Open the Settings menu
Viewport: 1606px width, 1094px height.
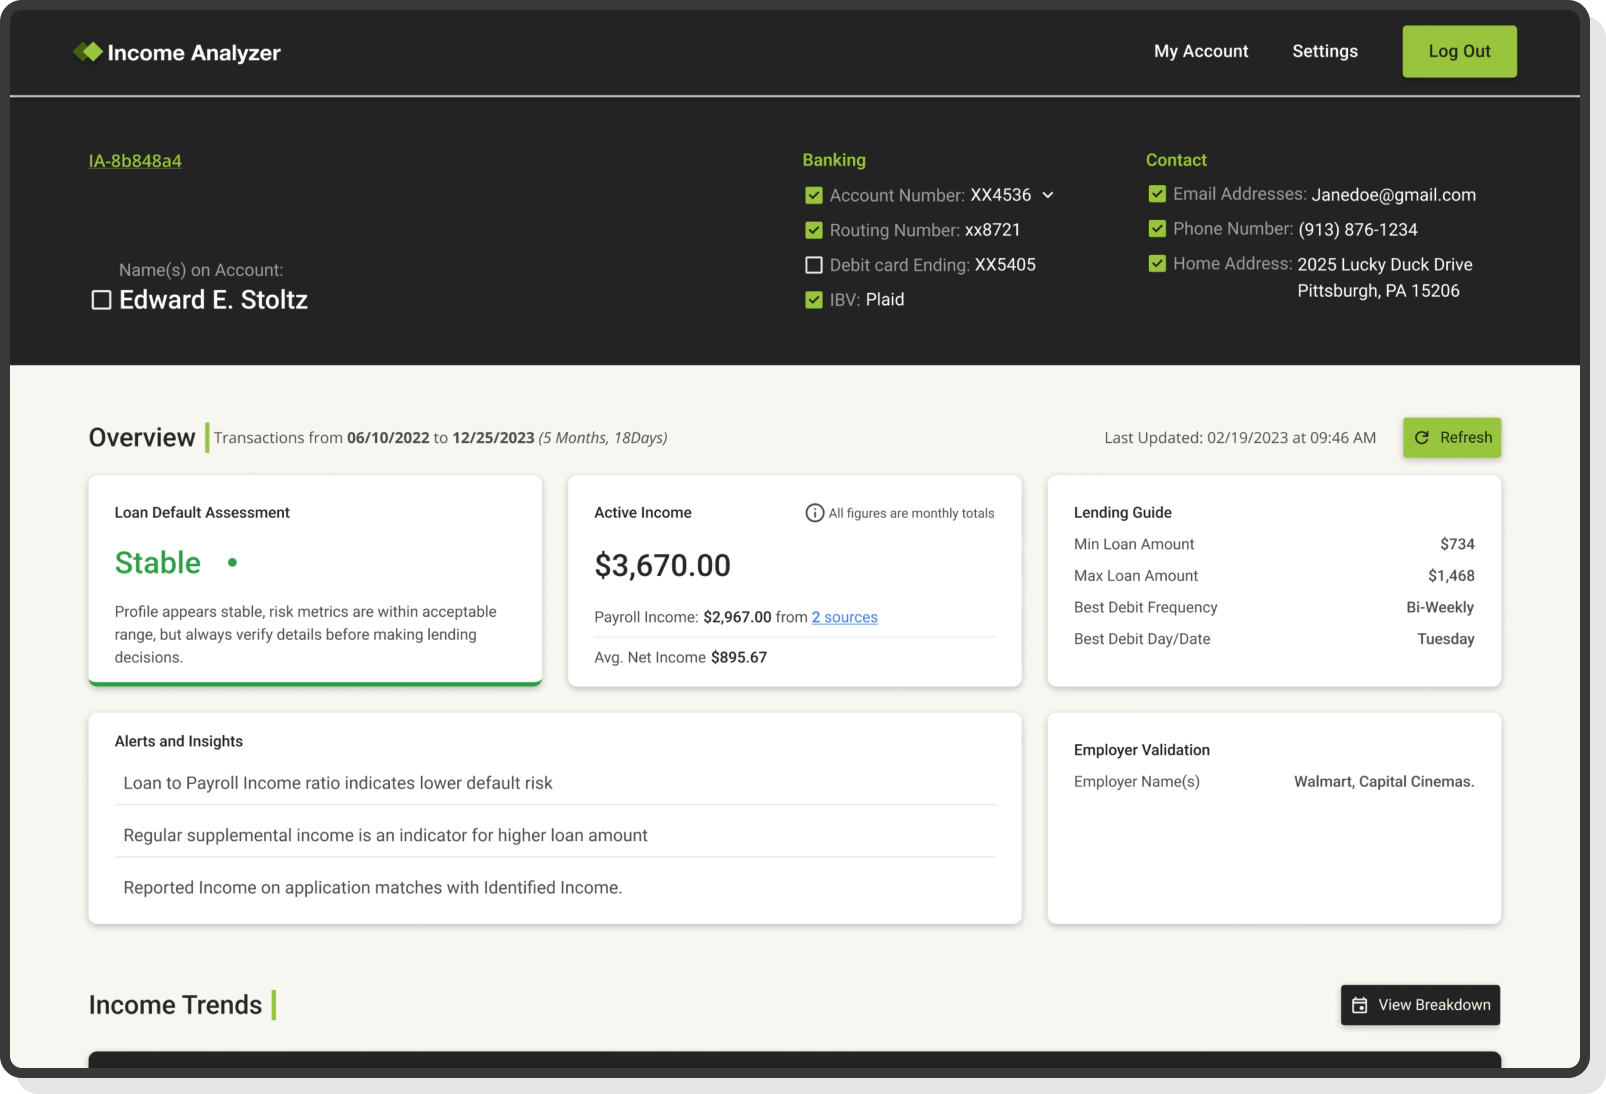pos(1324,51)
